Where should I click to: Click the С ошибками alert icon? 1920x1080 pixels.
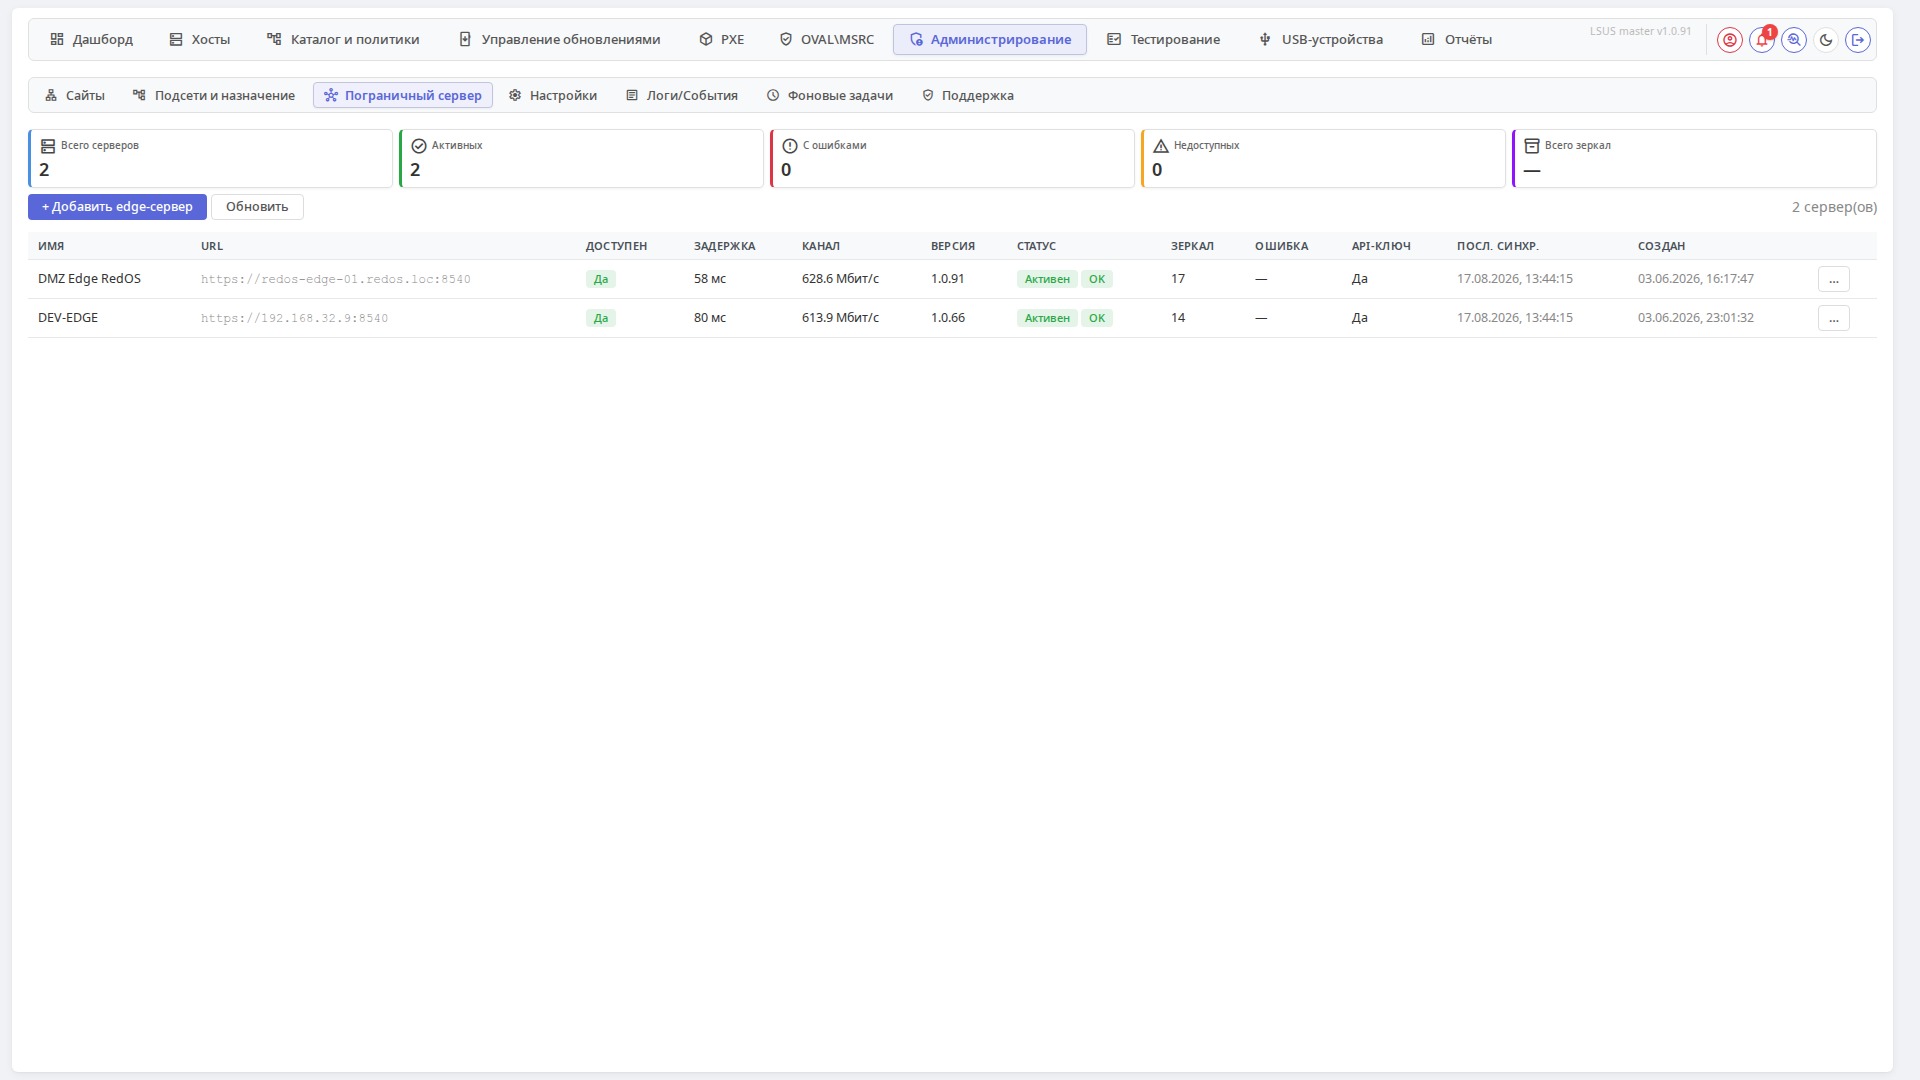click(790, 146)
